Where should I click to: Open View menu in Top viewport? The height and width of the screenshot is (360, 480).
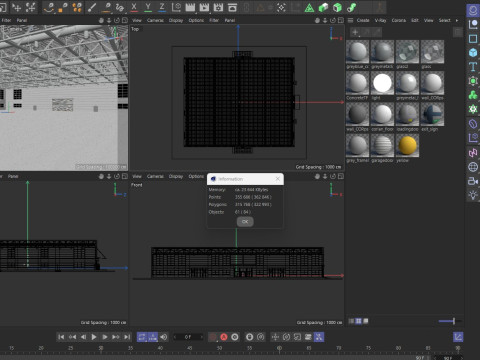pos(137,20)
